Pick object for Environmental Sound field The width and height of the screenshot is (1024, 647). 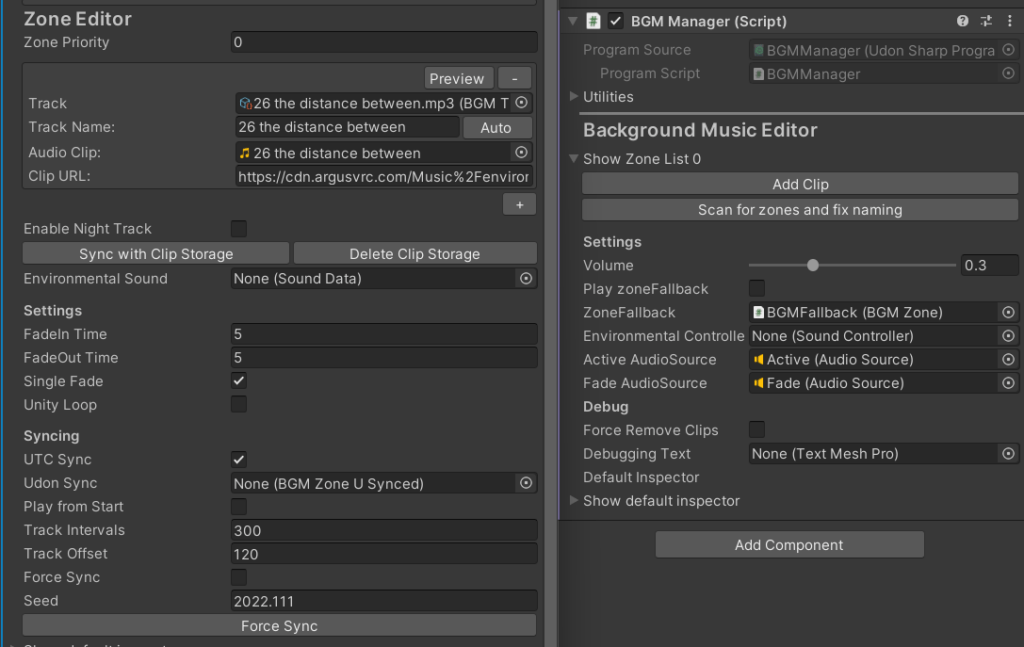point(526,279)
